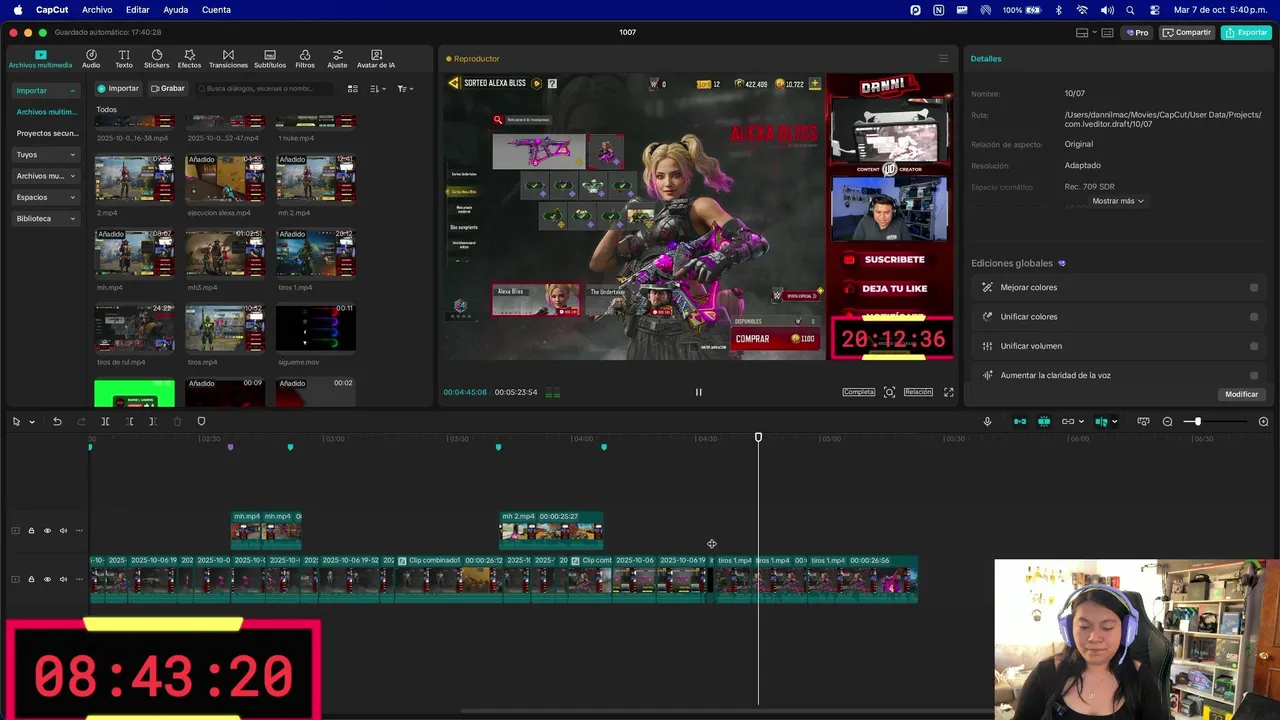Open the Editar menu
1280x720 pixels.
coord(138,10)
